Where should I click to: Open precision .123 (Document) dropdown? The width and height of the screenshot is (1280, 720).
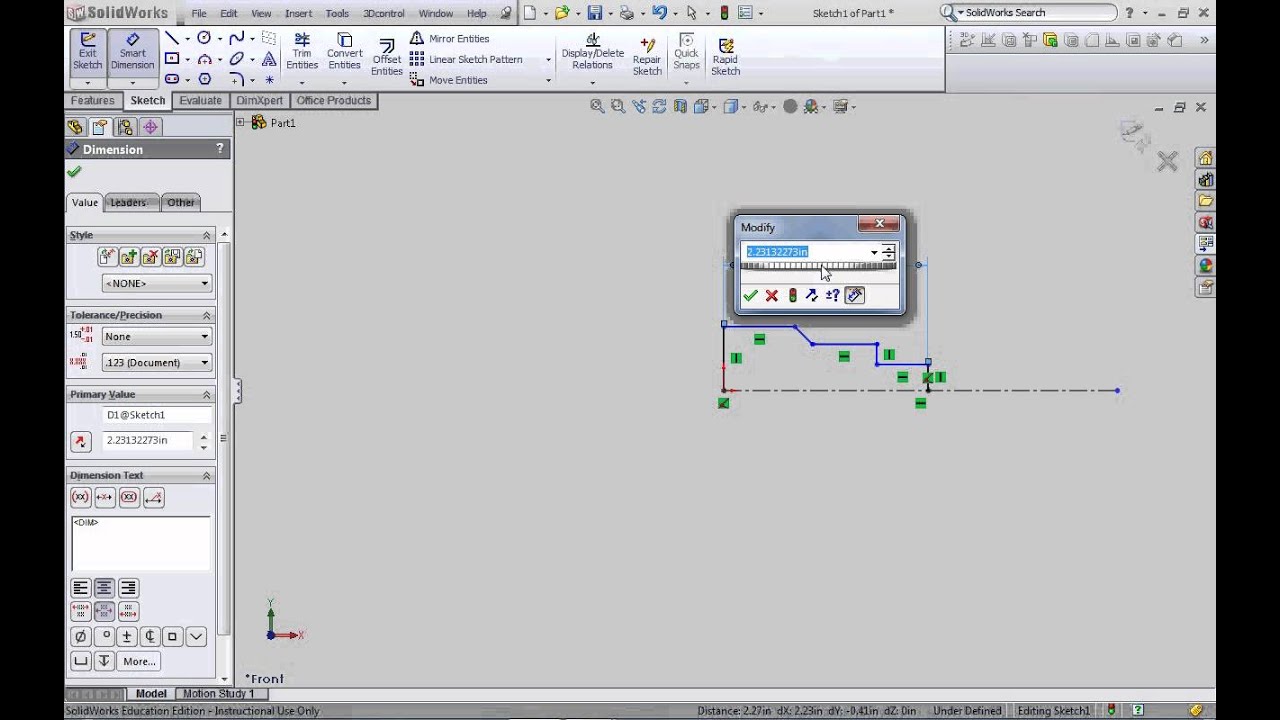[157, 362]
